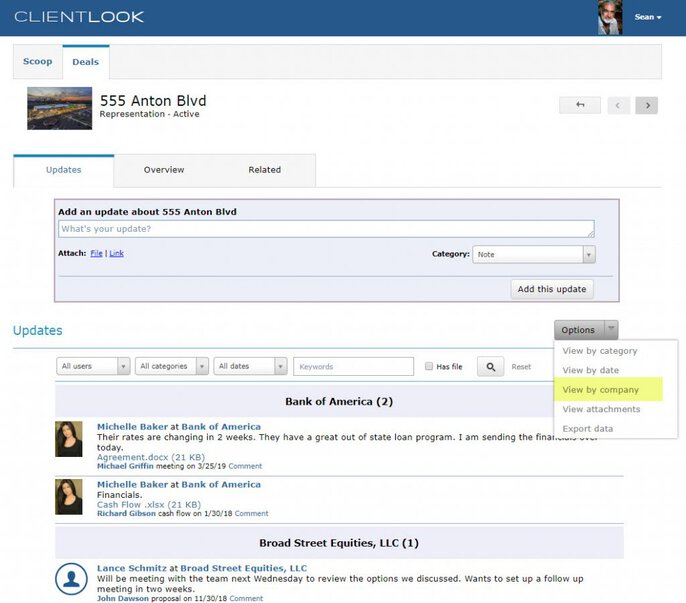This screenshot has height=603, width=686.
Task: Click the File attach link
Action: click(x=96, y=253)
